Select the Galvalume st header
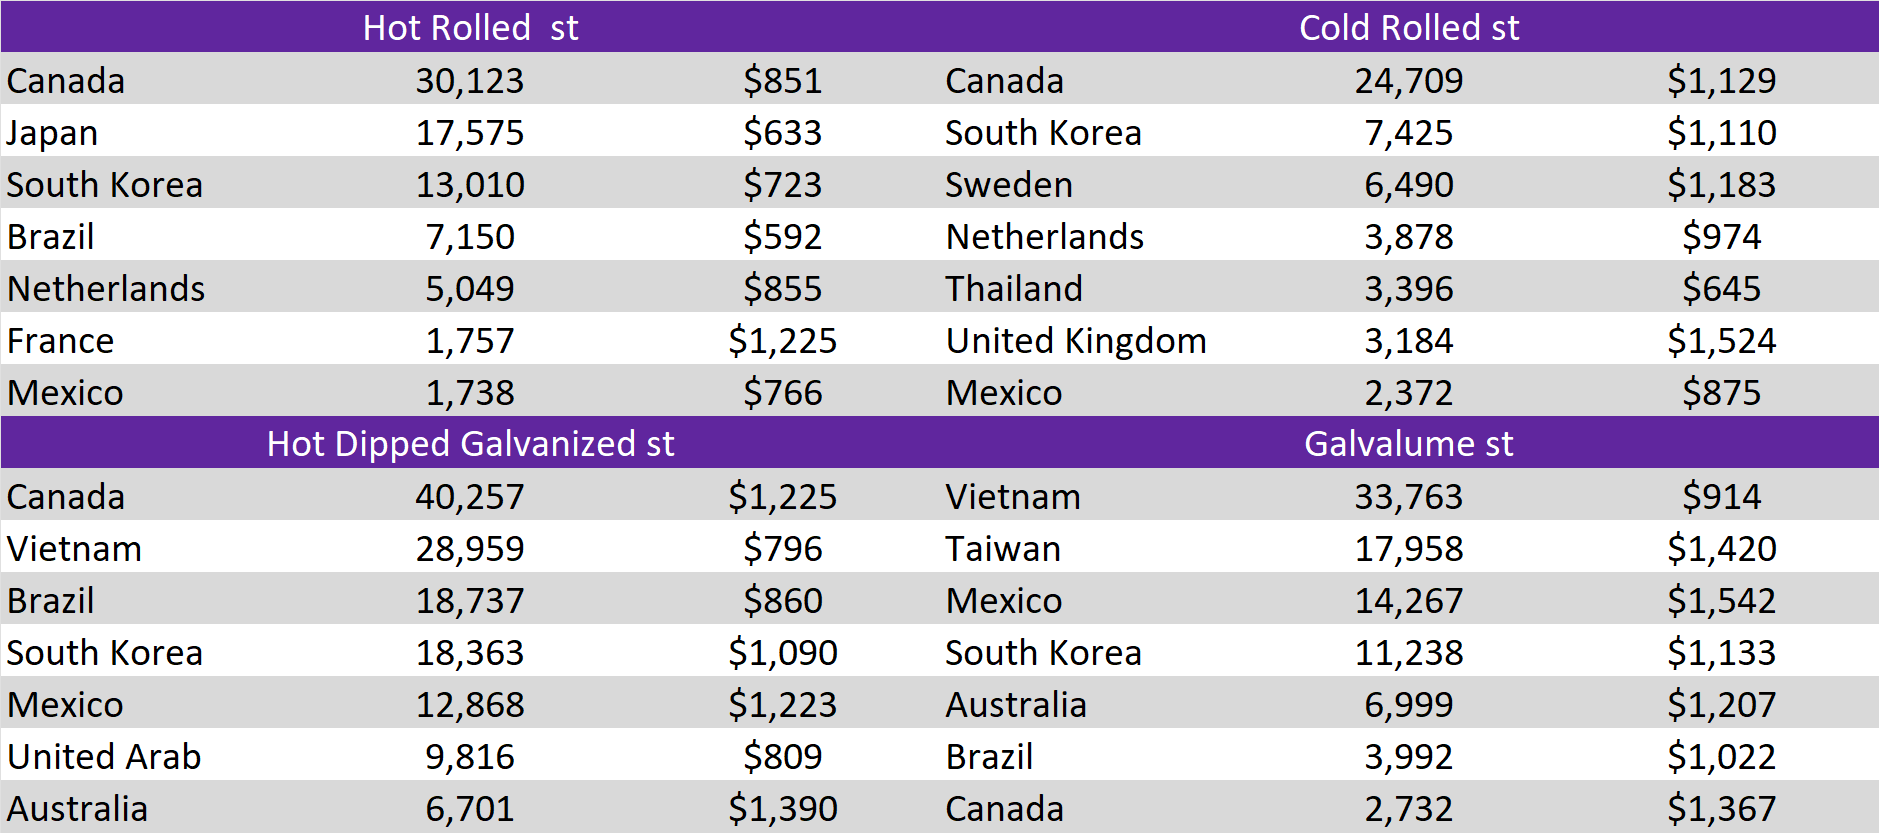 pos(1408,443)
